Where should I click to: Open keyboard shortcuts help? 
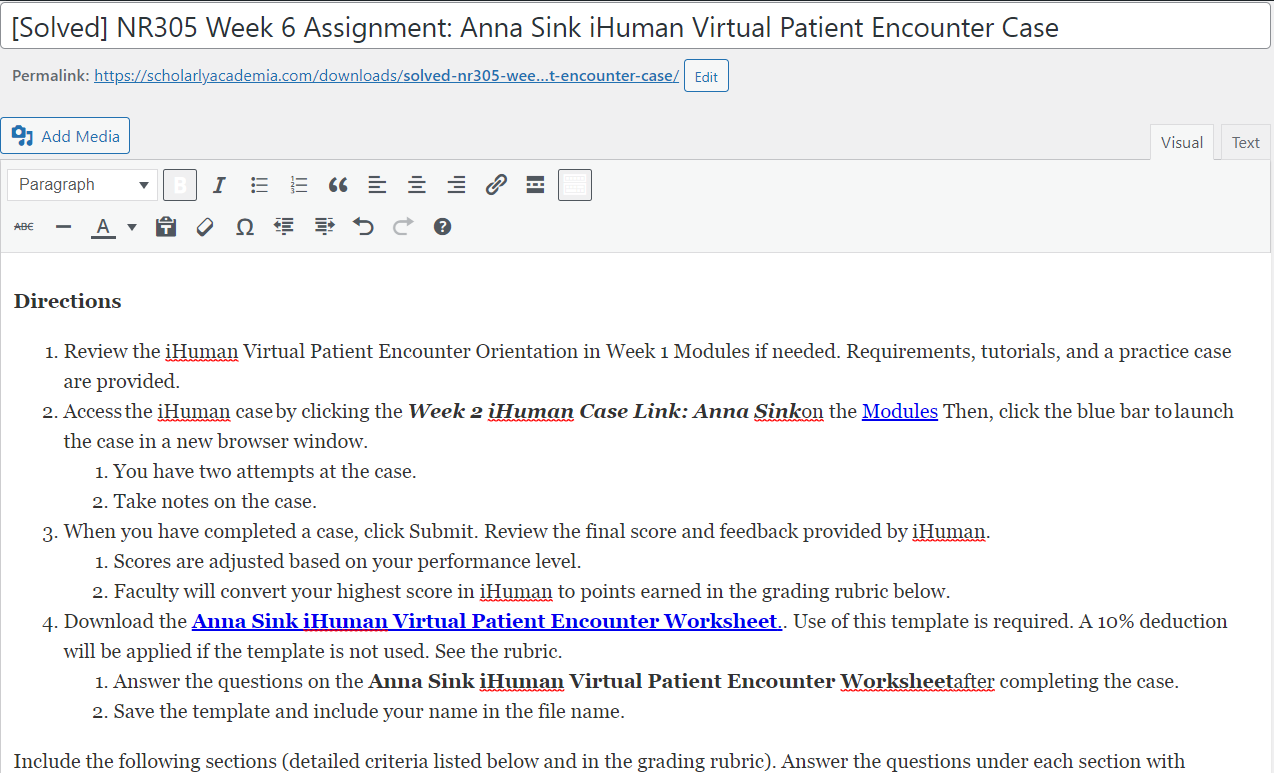442,227
